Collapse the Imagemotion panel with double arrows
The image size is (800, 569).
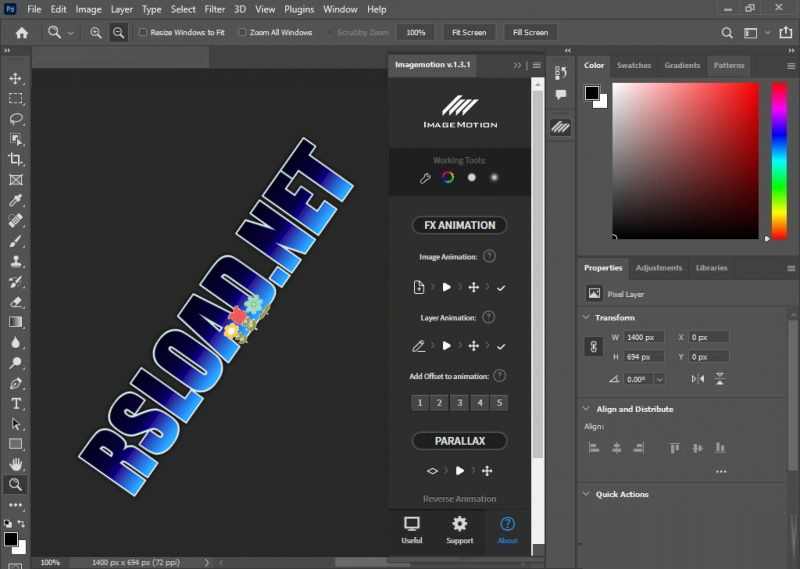pyautogui.click(x=517, y=65)
